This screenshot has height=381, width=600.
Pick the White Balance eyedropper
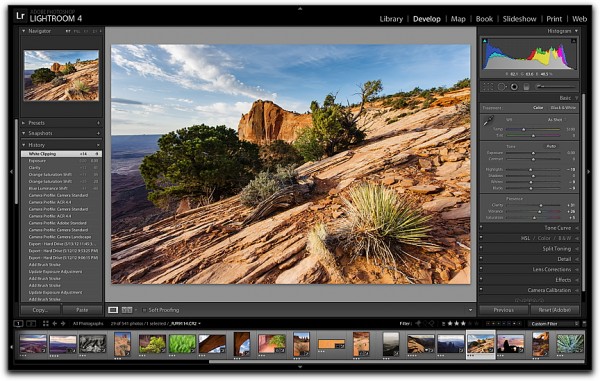coord(488,121)
